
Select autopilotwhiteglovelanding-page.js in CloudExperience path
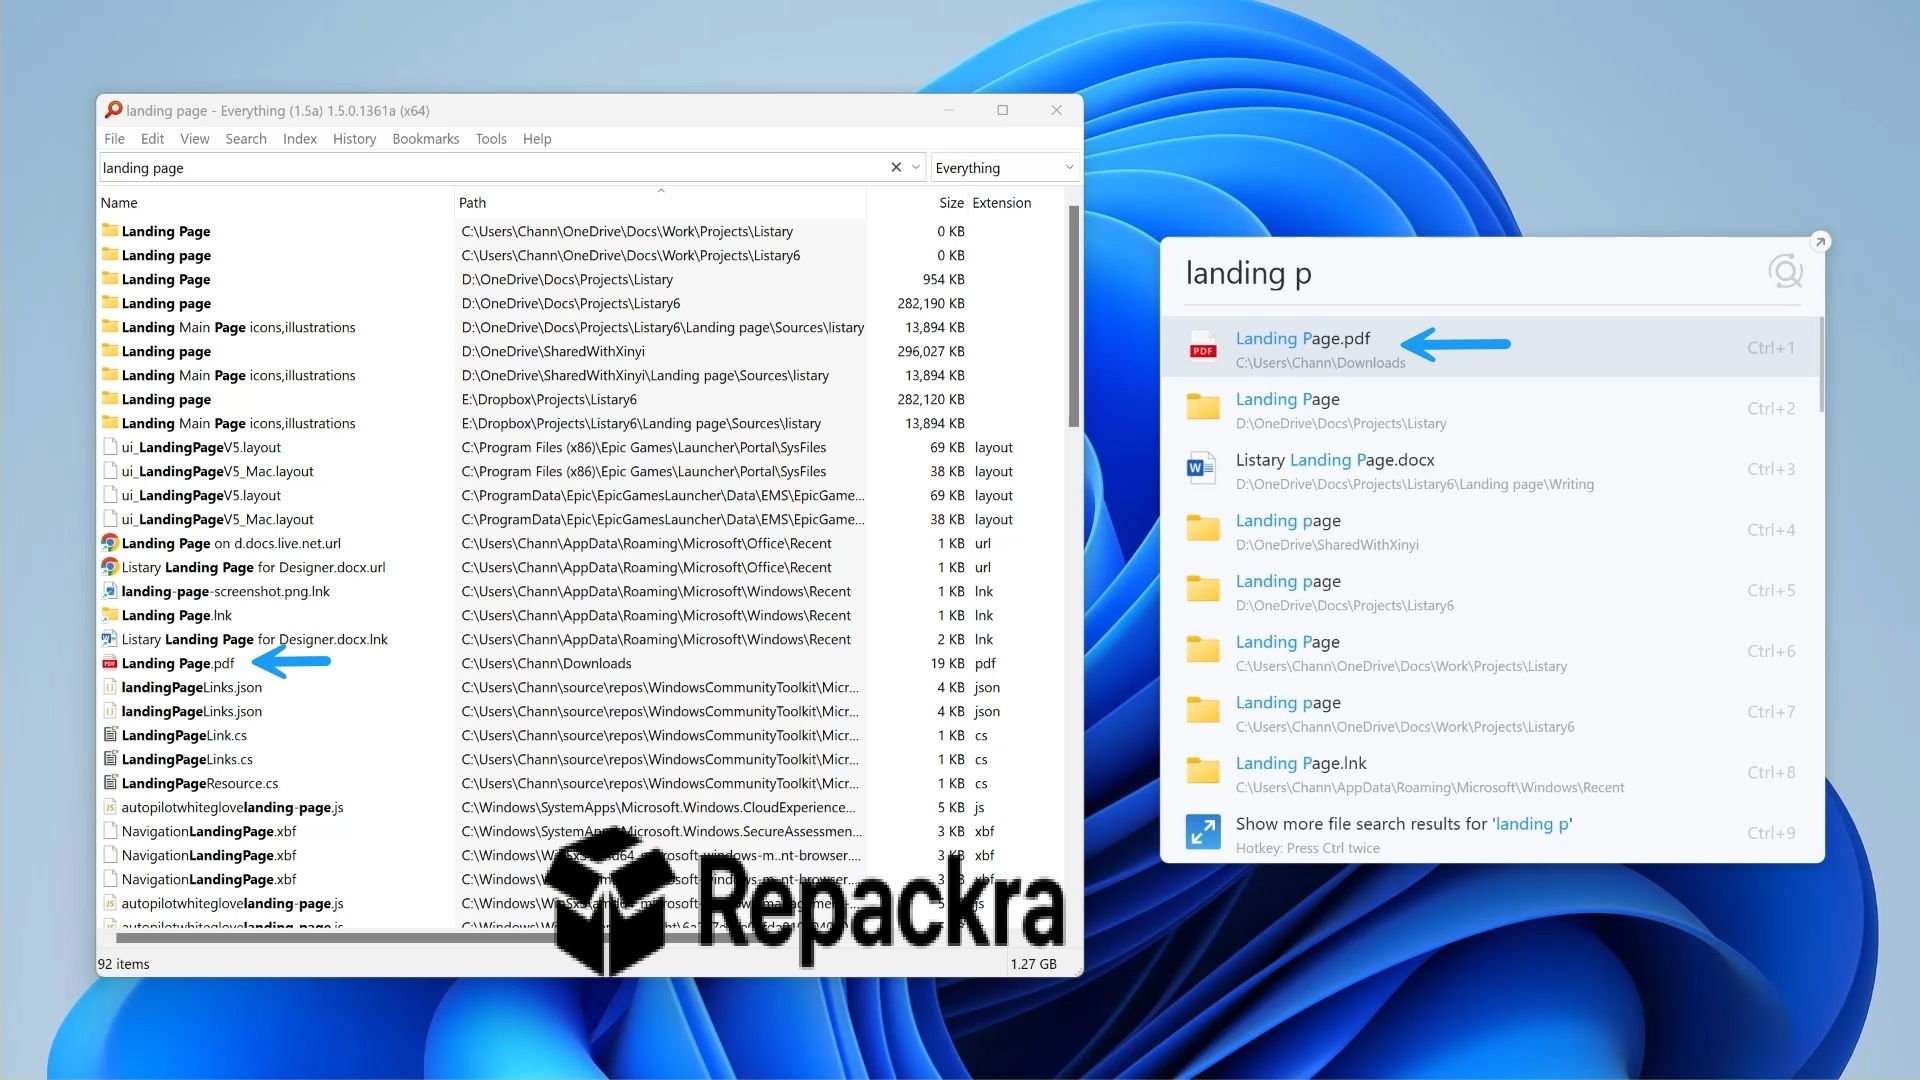(x=232, y=807)
